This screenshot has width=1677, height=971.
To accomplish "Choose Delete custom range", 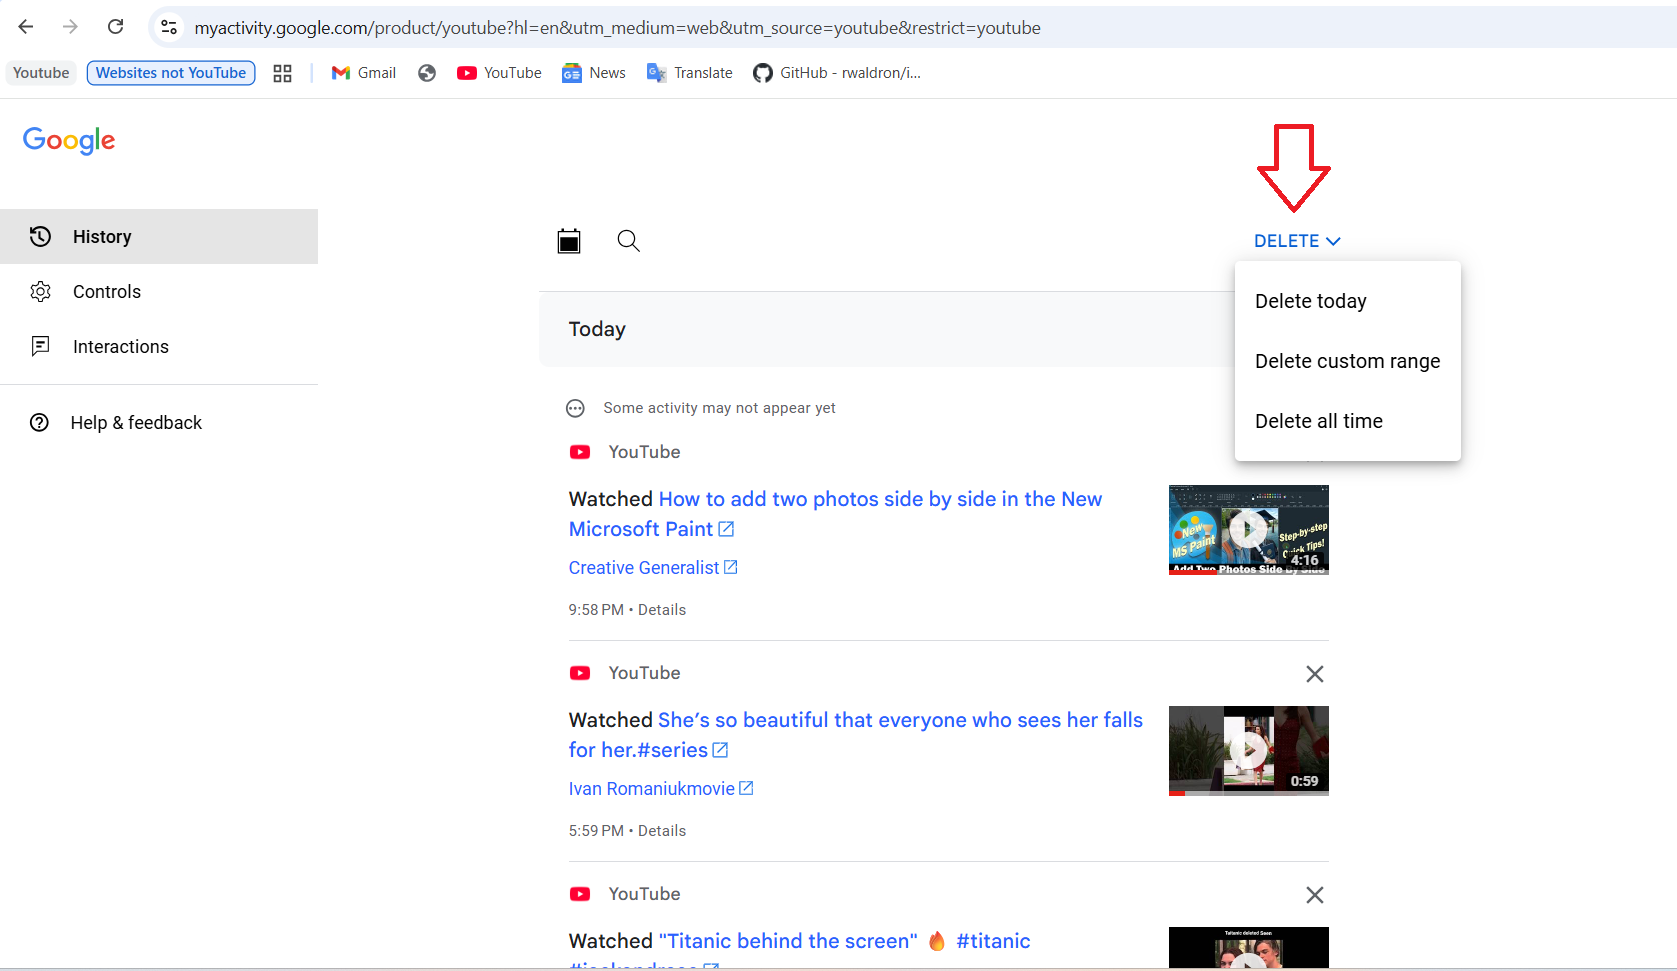I will click(1347, 361).
